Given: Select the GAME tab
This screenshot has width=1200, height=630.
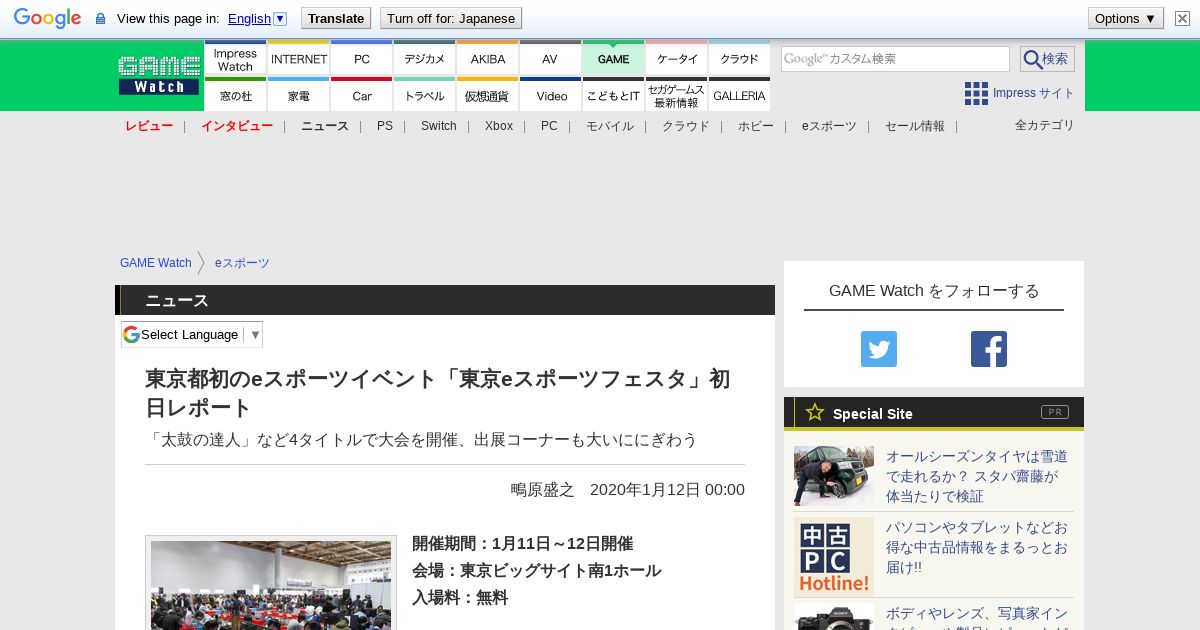Looking at the screenshot, I should coord(613,59).
